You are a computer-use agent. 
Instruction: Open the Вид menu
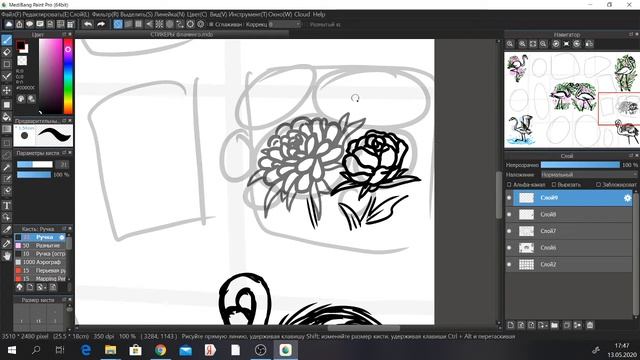click(218, 14)
